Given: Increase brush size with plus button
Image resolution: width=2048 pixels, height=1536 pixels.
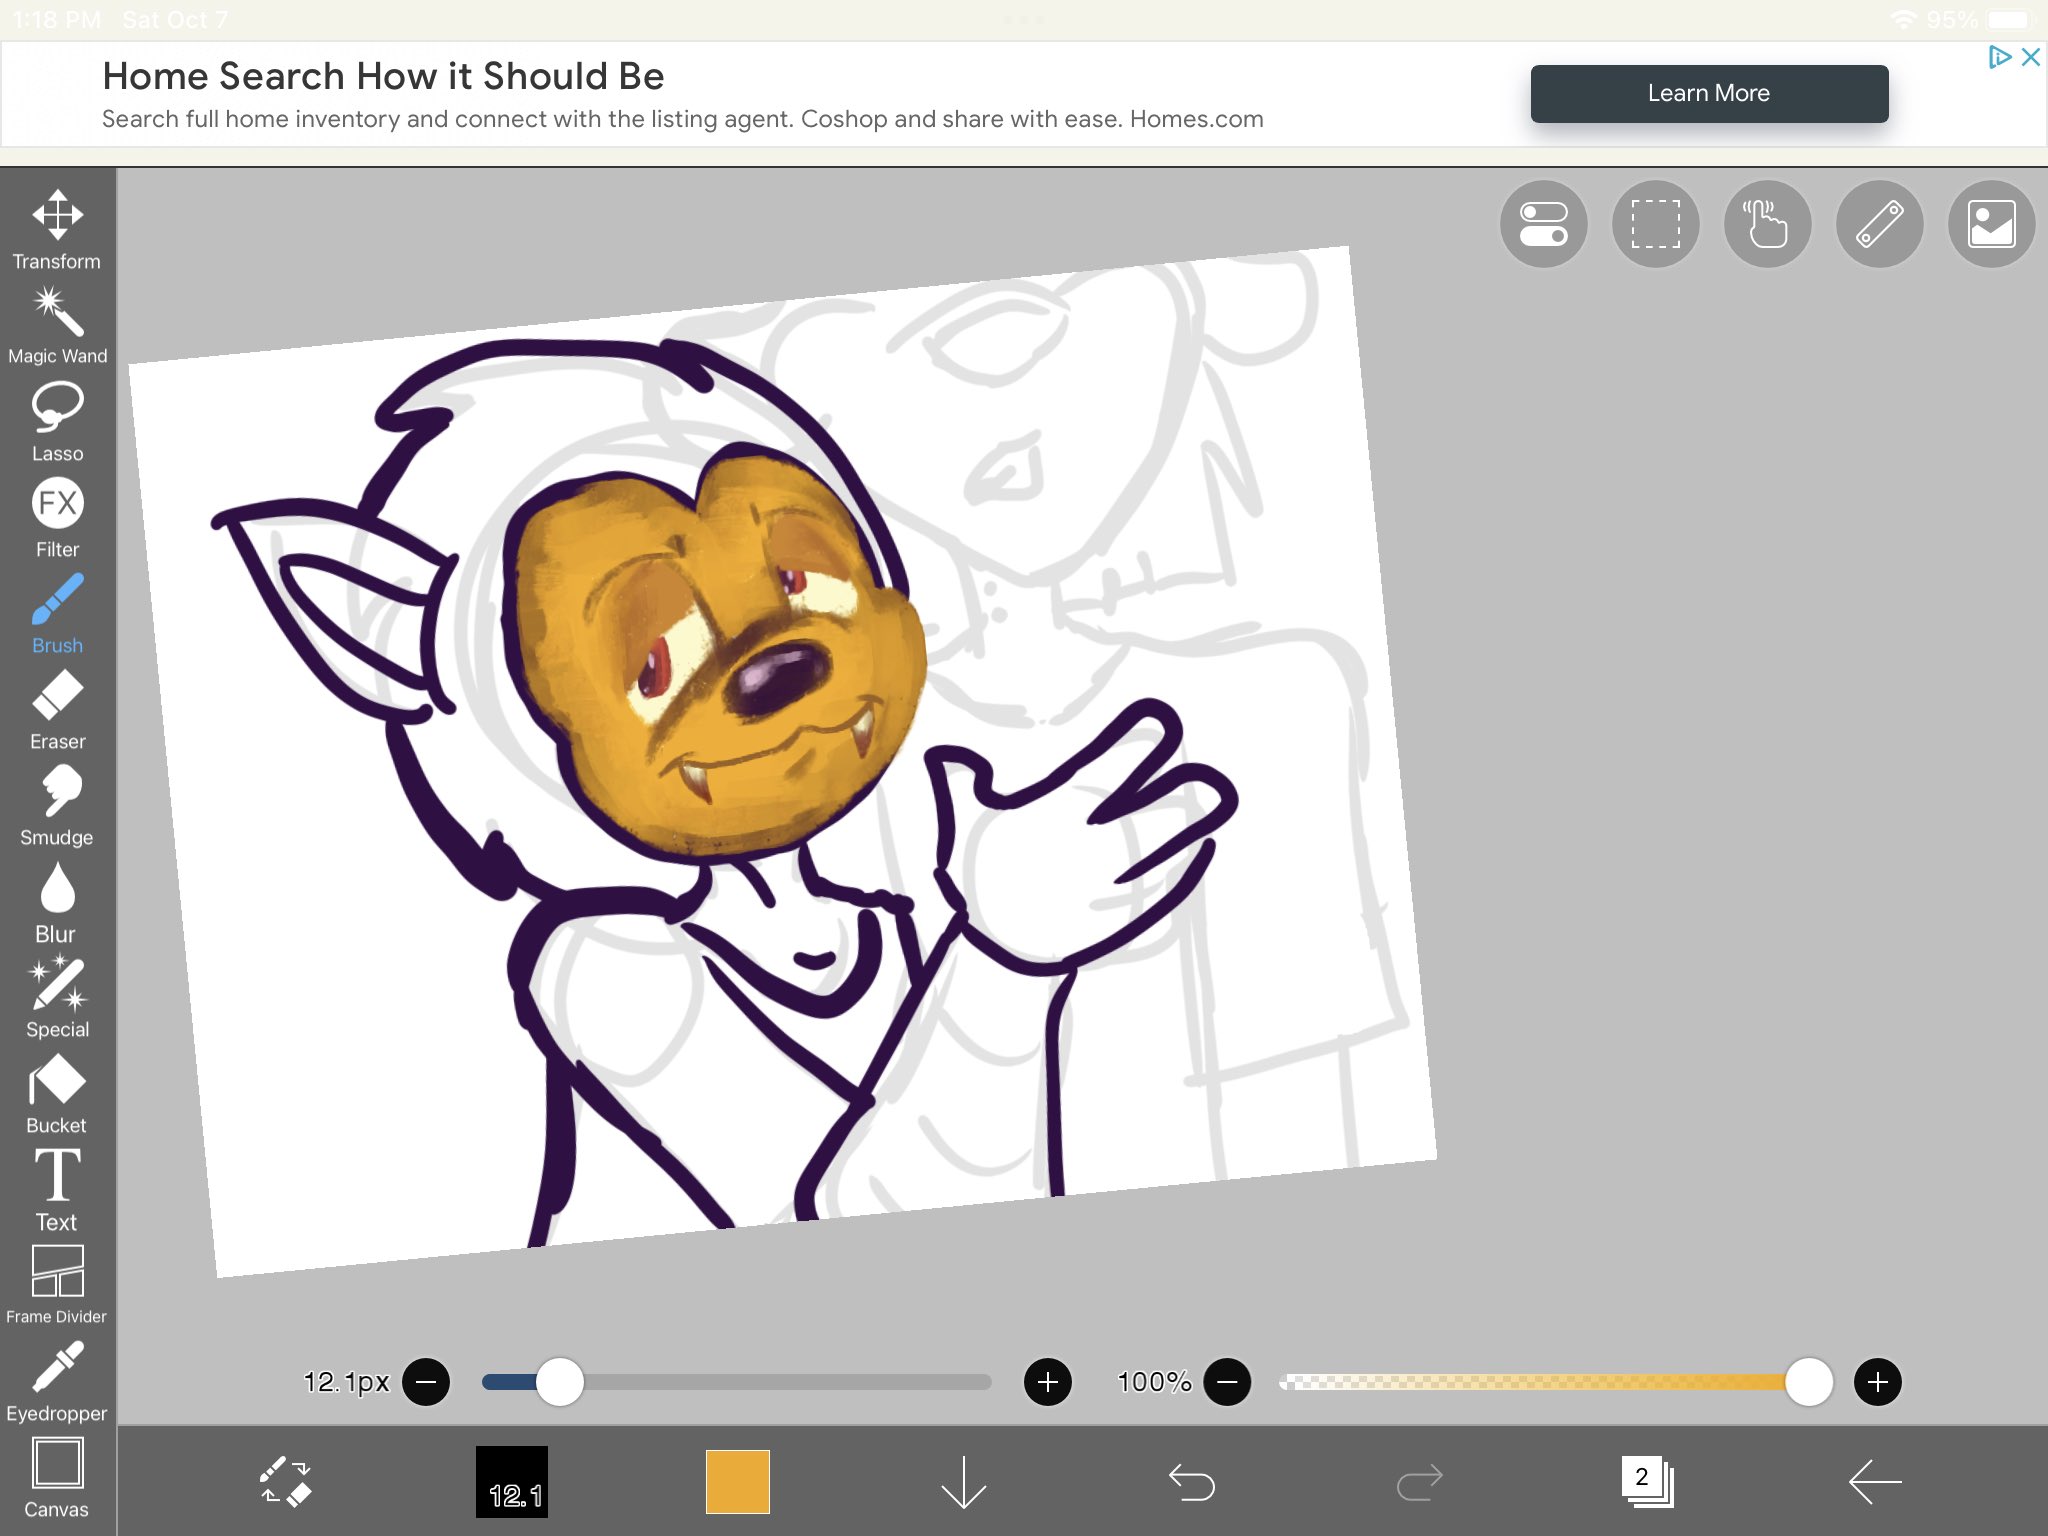Looking at the screenshot, I should tap(1047, 1382).
